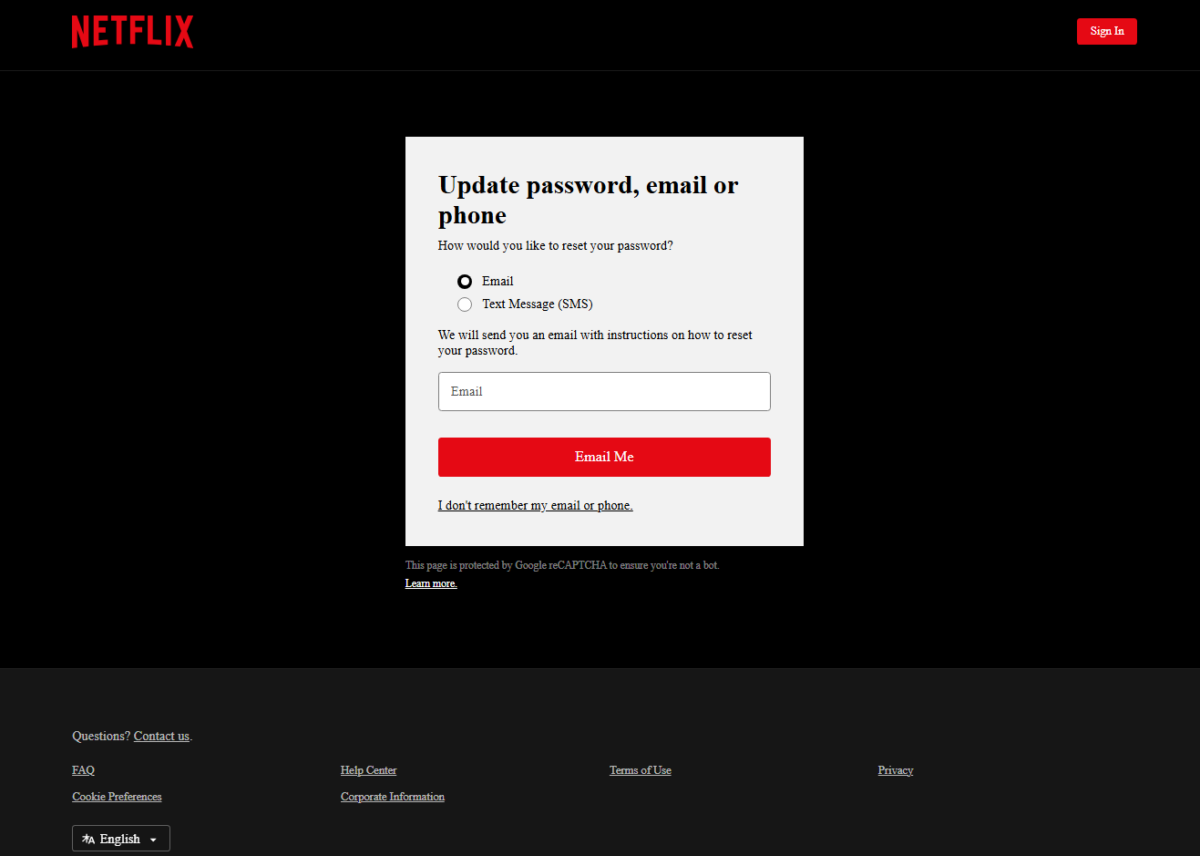Open the English language dropdown

click(121, 839)
